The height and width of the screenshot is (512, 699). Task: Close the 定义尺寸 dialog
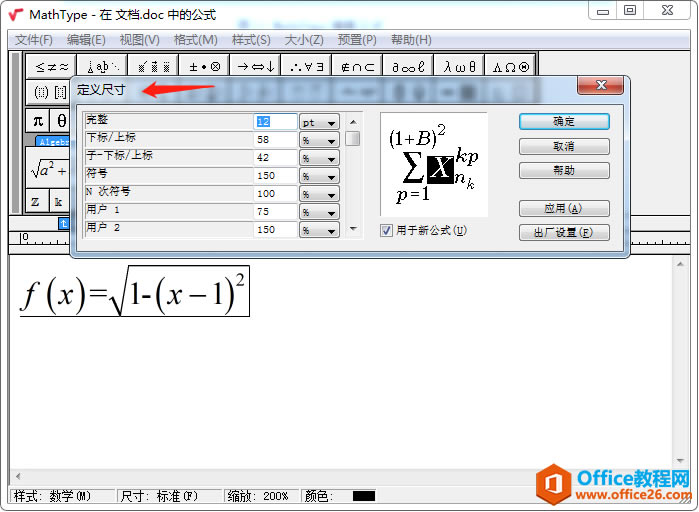click(600, 85)
